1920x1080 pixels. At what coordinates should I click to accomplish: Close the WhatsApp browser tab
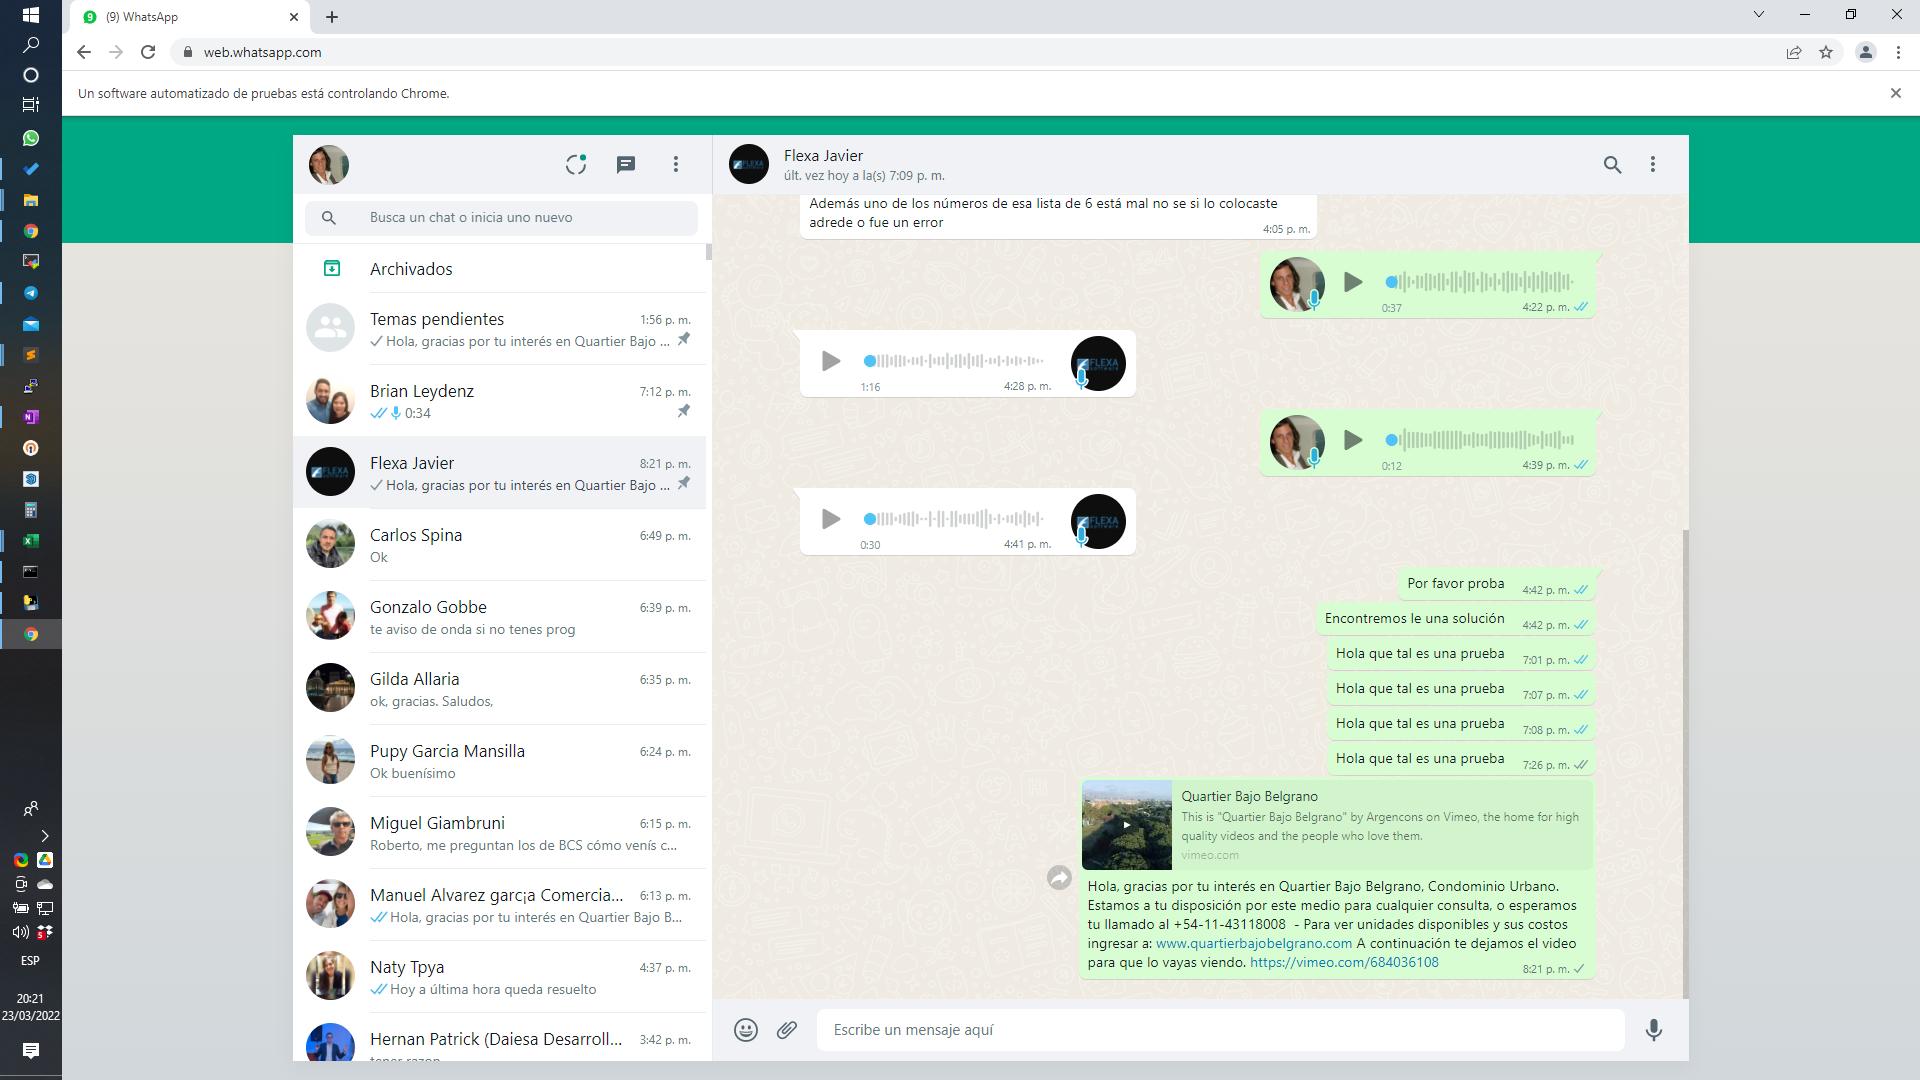pos(294,17)
